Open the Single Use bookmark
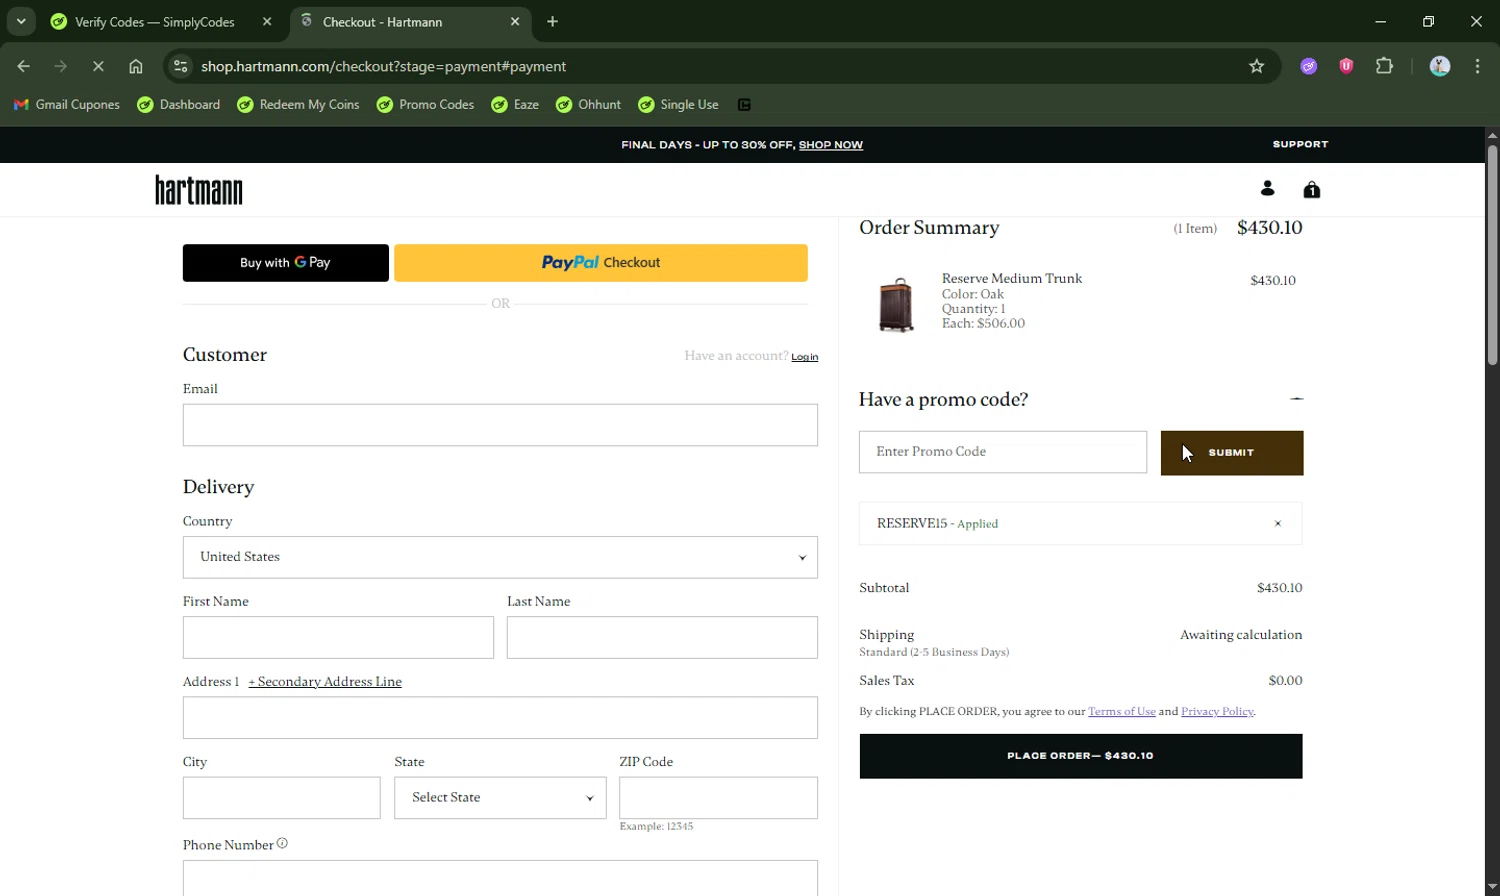This screenshot has height=896, width=1500. (x=678, y=104)
